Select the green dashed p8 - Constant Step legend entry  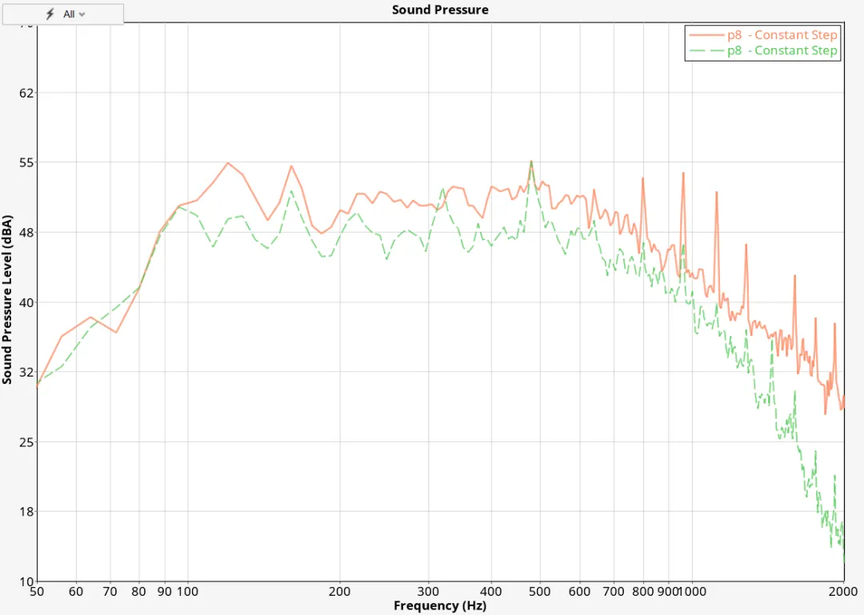point(763,50)
